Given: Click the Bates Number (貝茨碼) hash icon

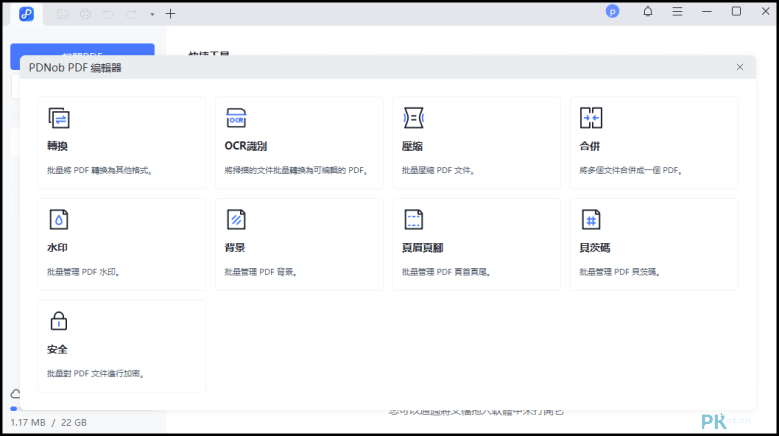Looking at the screenshot, I should (591, 219).
